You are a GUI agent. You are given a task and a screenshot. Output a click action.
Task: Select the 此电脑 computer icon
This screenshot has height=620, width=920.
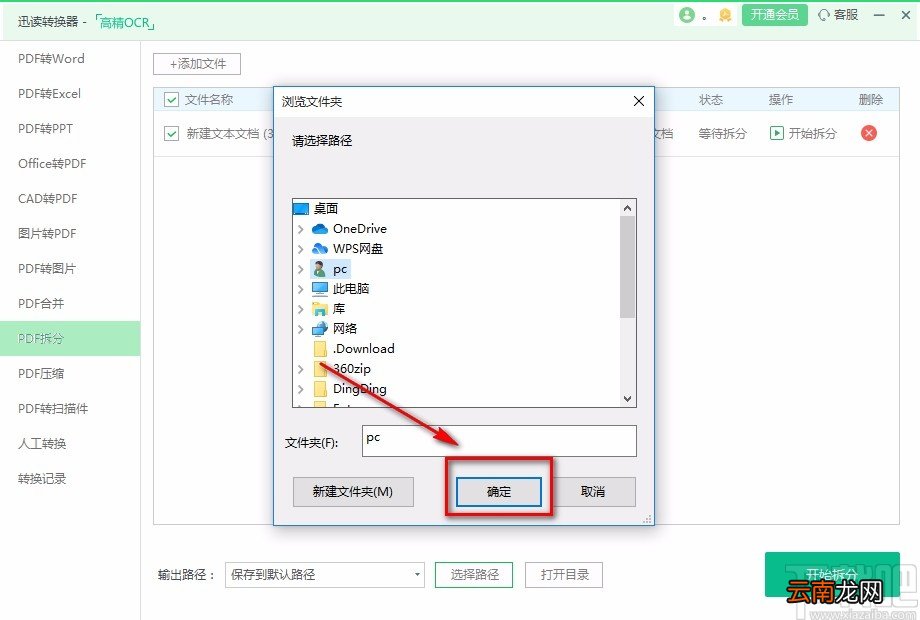click(320, 289)
